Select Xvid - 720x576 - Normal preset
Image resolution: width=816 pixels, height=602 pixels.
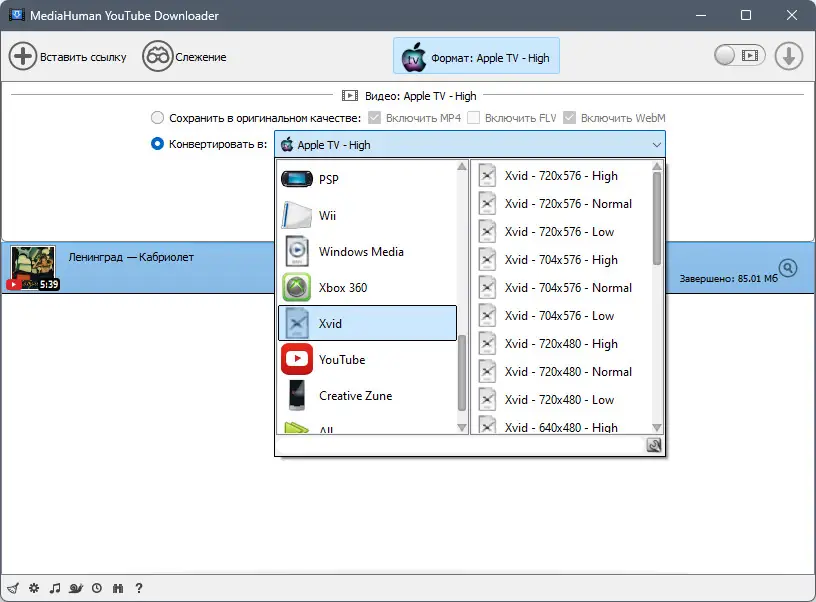(561, 203)
